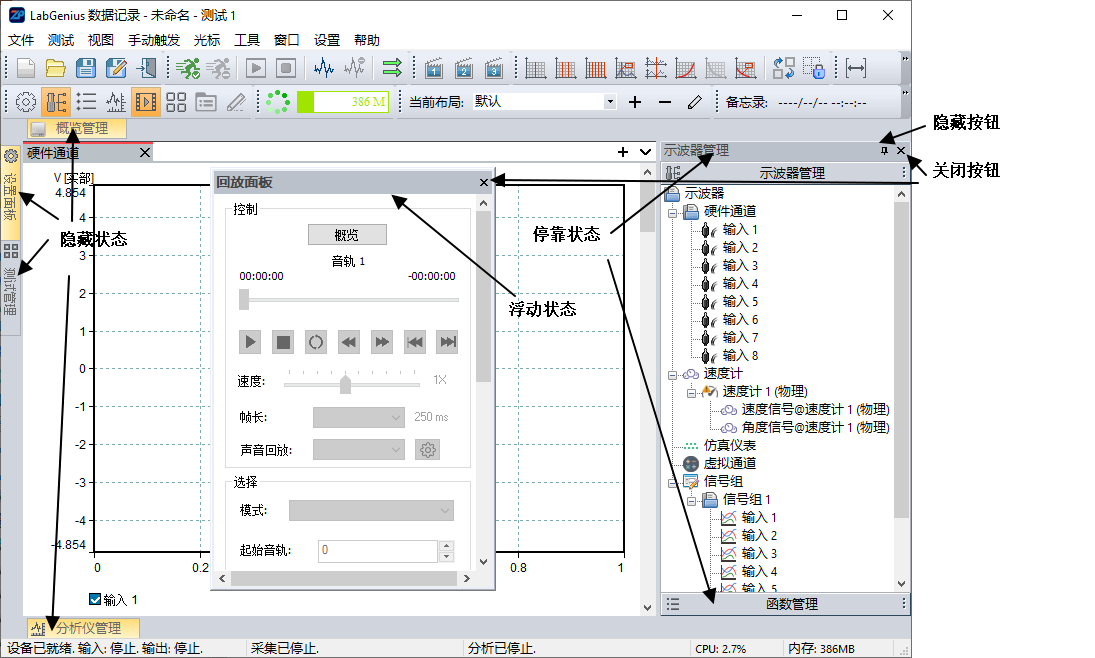1095x658 pixels.
Task: Click play in the playback panel
Action: 250,342
